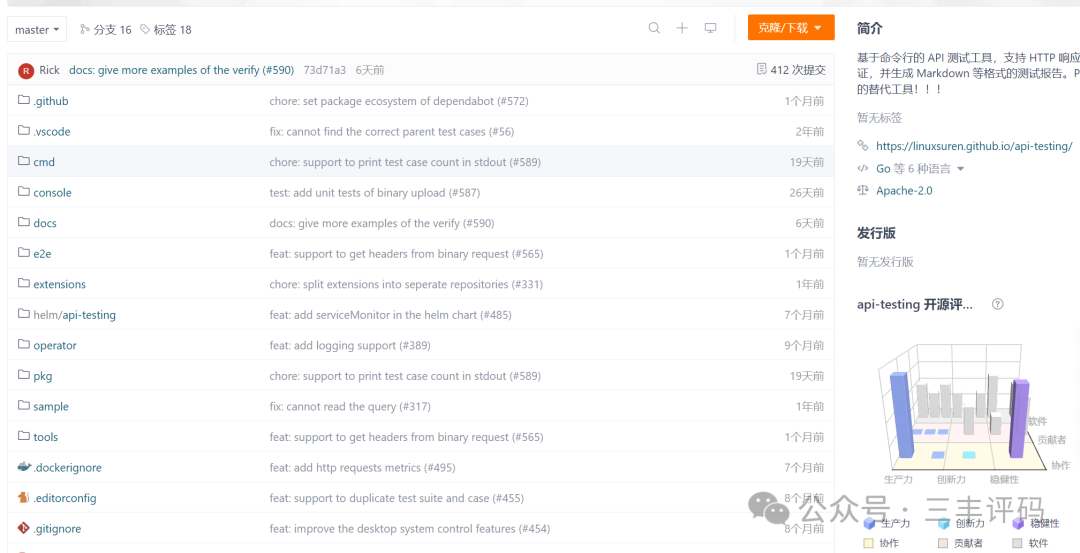
Task: Open the sample folder
Action: [x=51, y=406]
